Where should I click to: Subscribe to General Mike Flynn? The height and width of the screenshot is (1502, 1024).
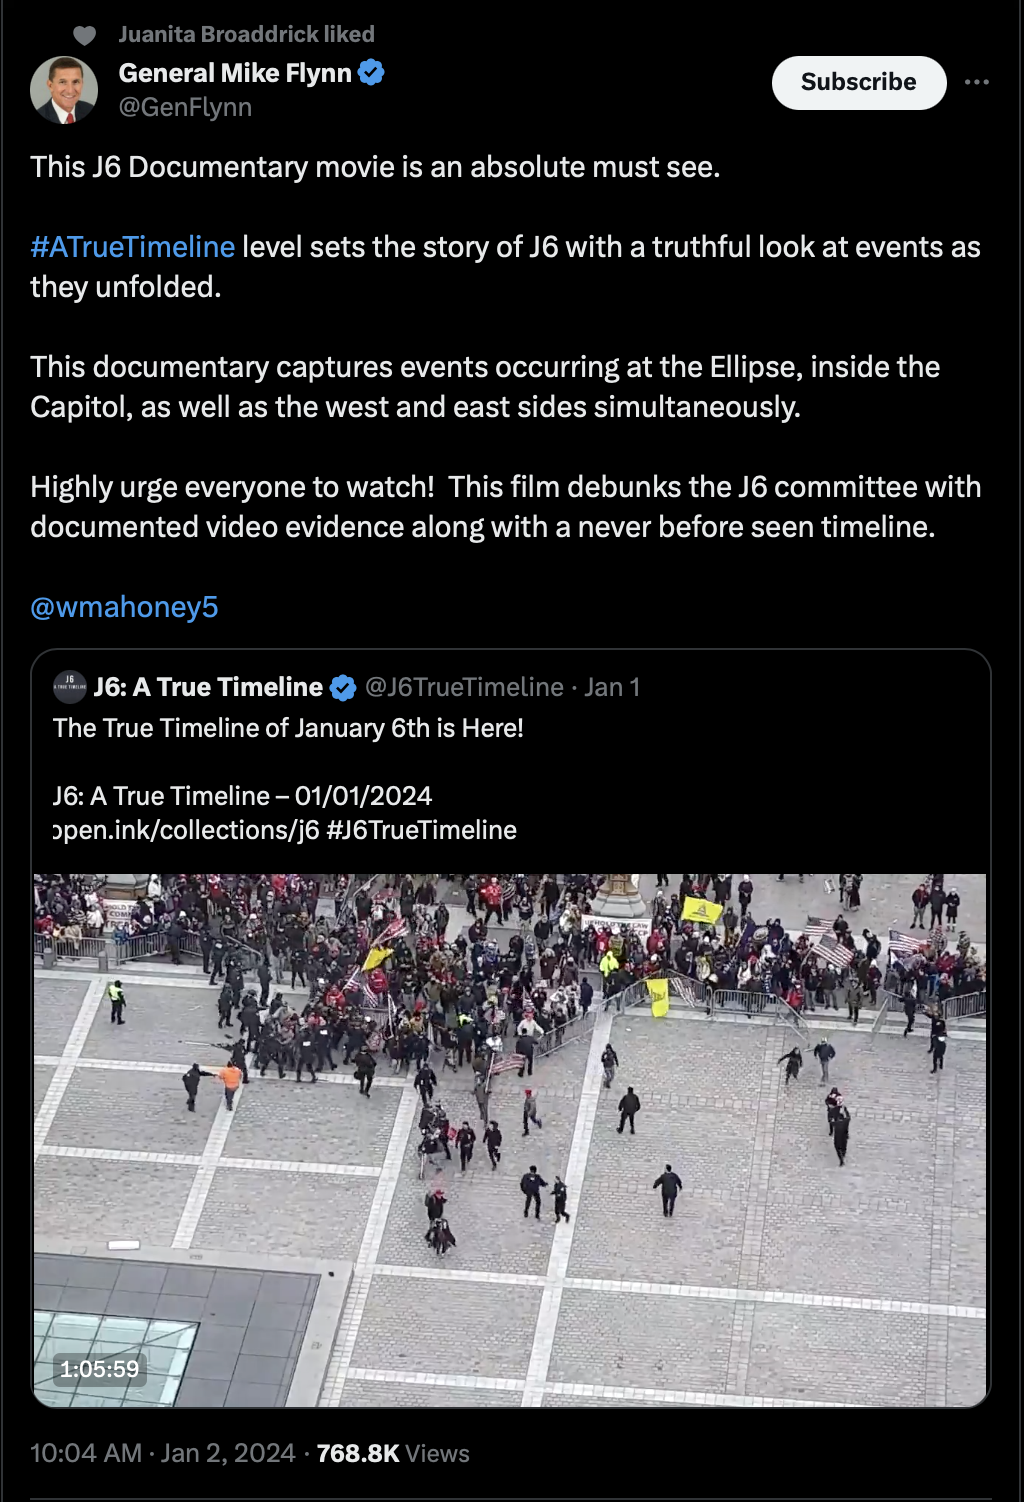tap(859, 82)
